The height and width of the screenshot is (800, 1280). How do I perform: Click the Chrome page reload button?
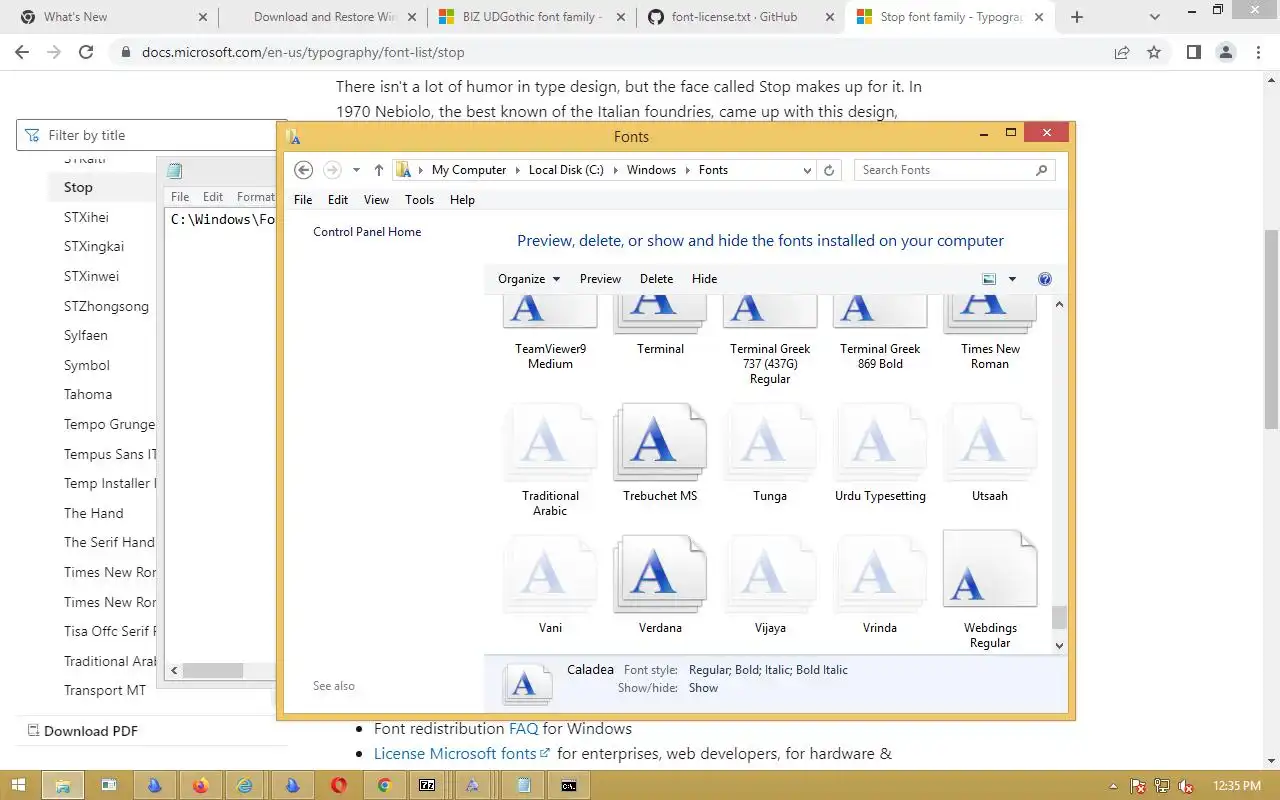[86, 52]
